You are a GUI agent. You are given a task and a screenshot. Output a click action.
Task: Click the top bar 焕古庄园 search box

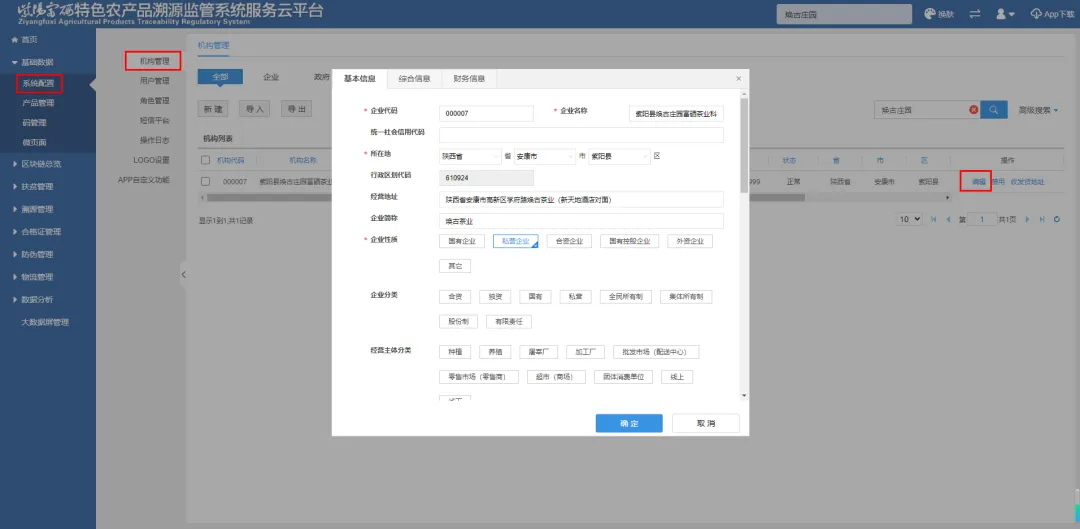tap(844, 14)
